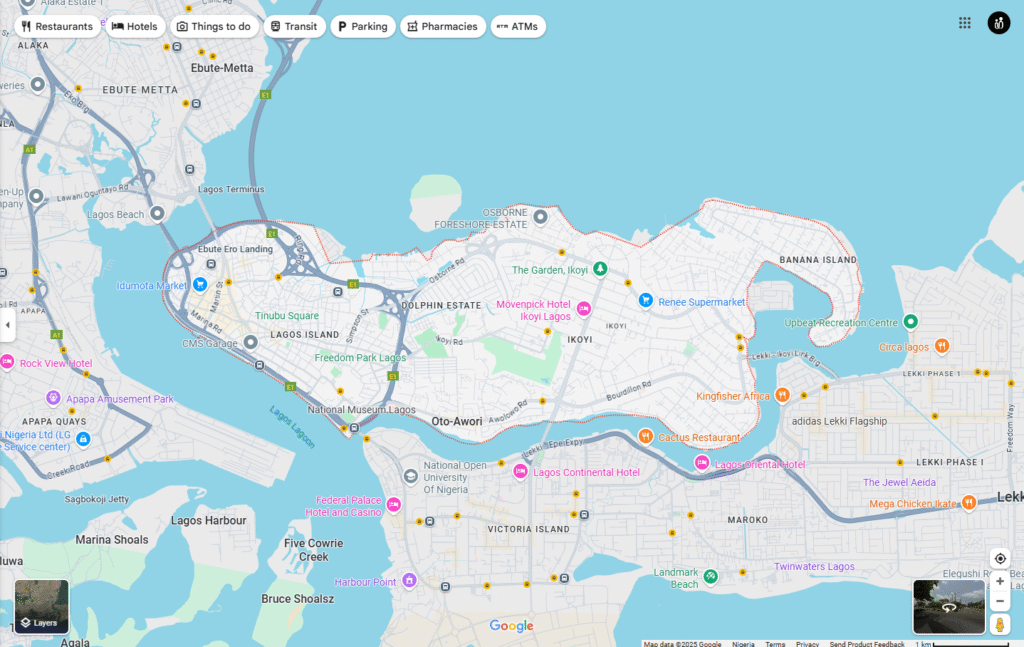Select Idumota Market shopping pin
1024x647 pixels.
point(200,284)
